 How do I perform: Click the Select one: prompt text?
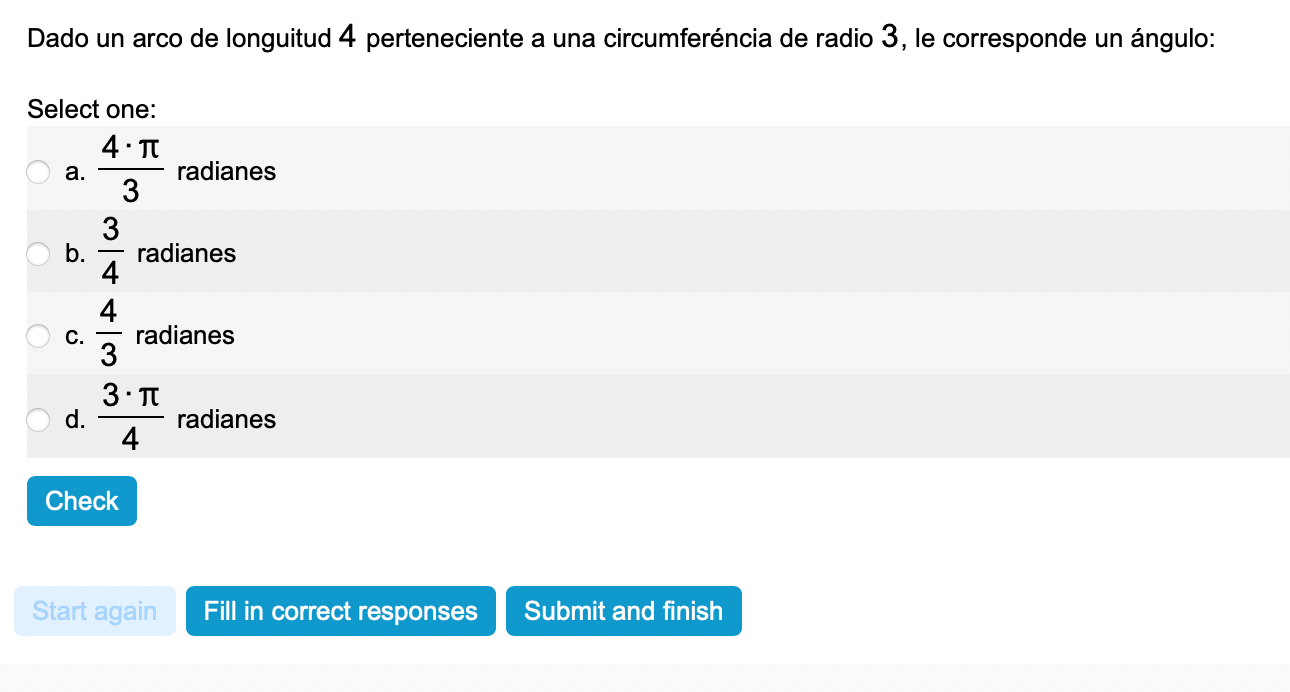(92, 110)
